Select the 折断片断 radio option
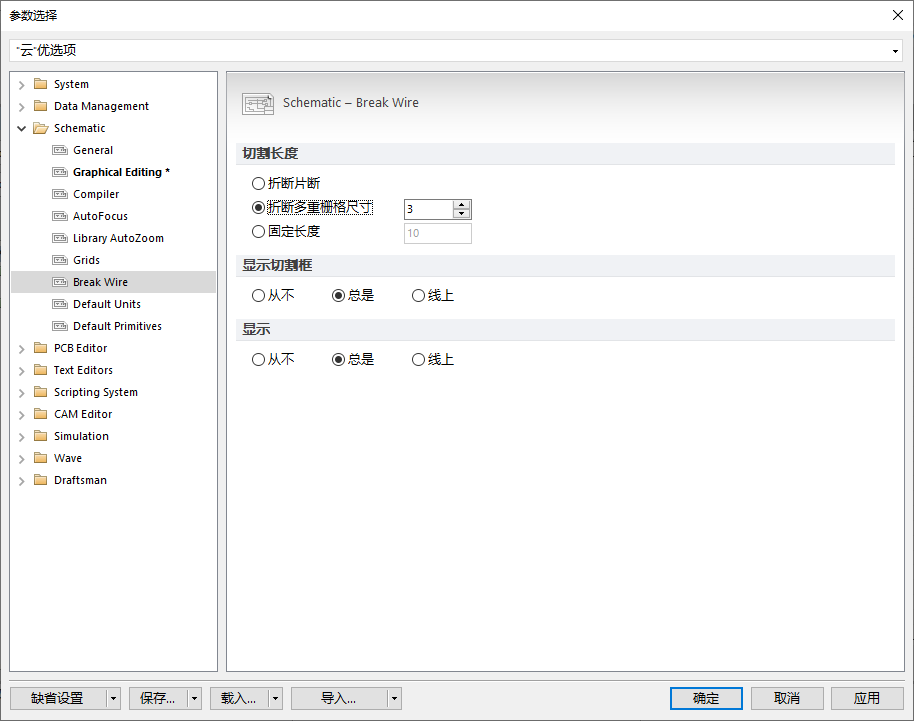The height and width of the screenshot is (721, 914). point(258,183)
